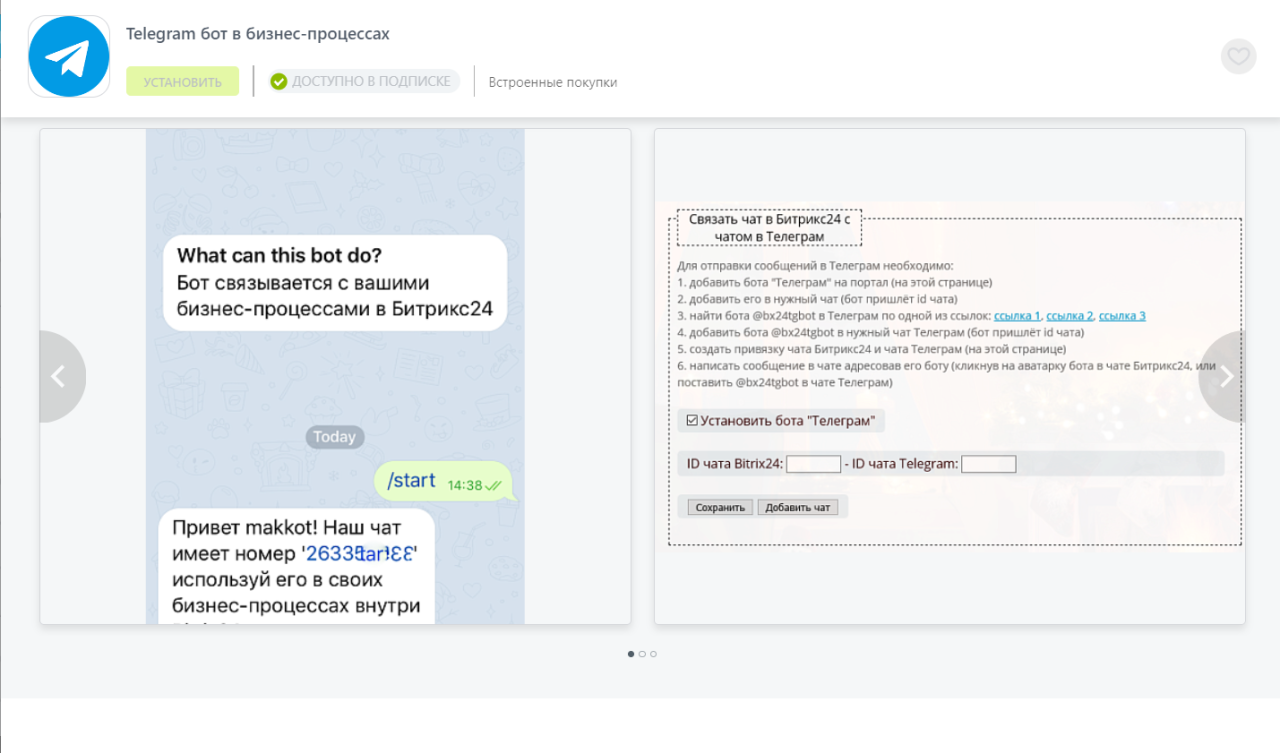Click the ДОСТУПНО В ПОДПИСКЕ badge
1280x753 pixels.
364,81
